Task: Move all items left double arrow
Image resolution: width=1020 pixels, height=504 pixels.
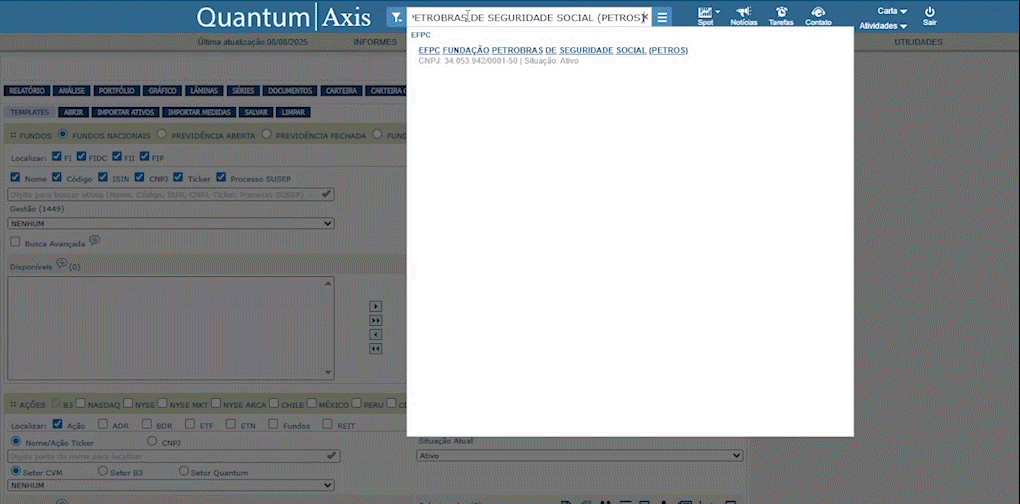Action: [x=375, y=349]
